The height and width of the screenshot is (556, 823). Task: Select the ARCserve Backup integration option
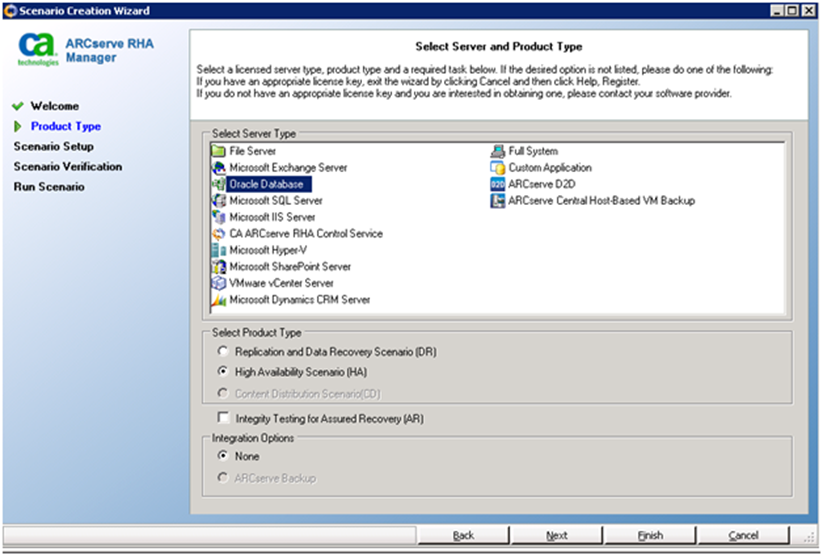point(223,477)
